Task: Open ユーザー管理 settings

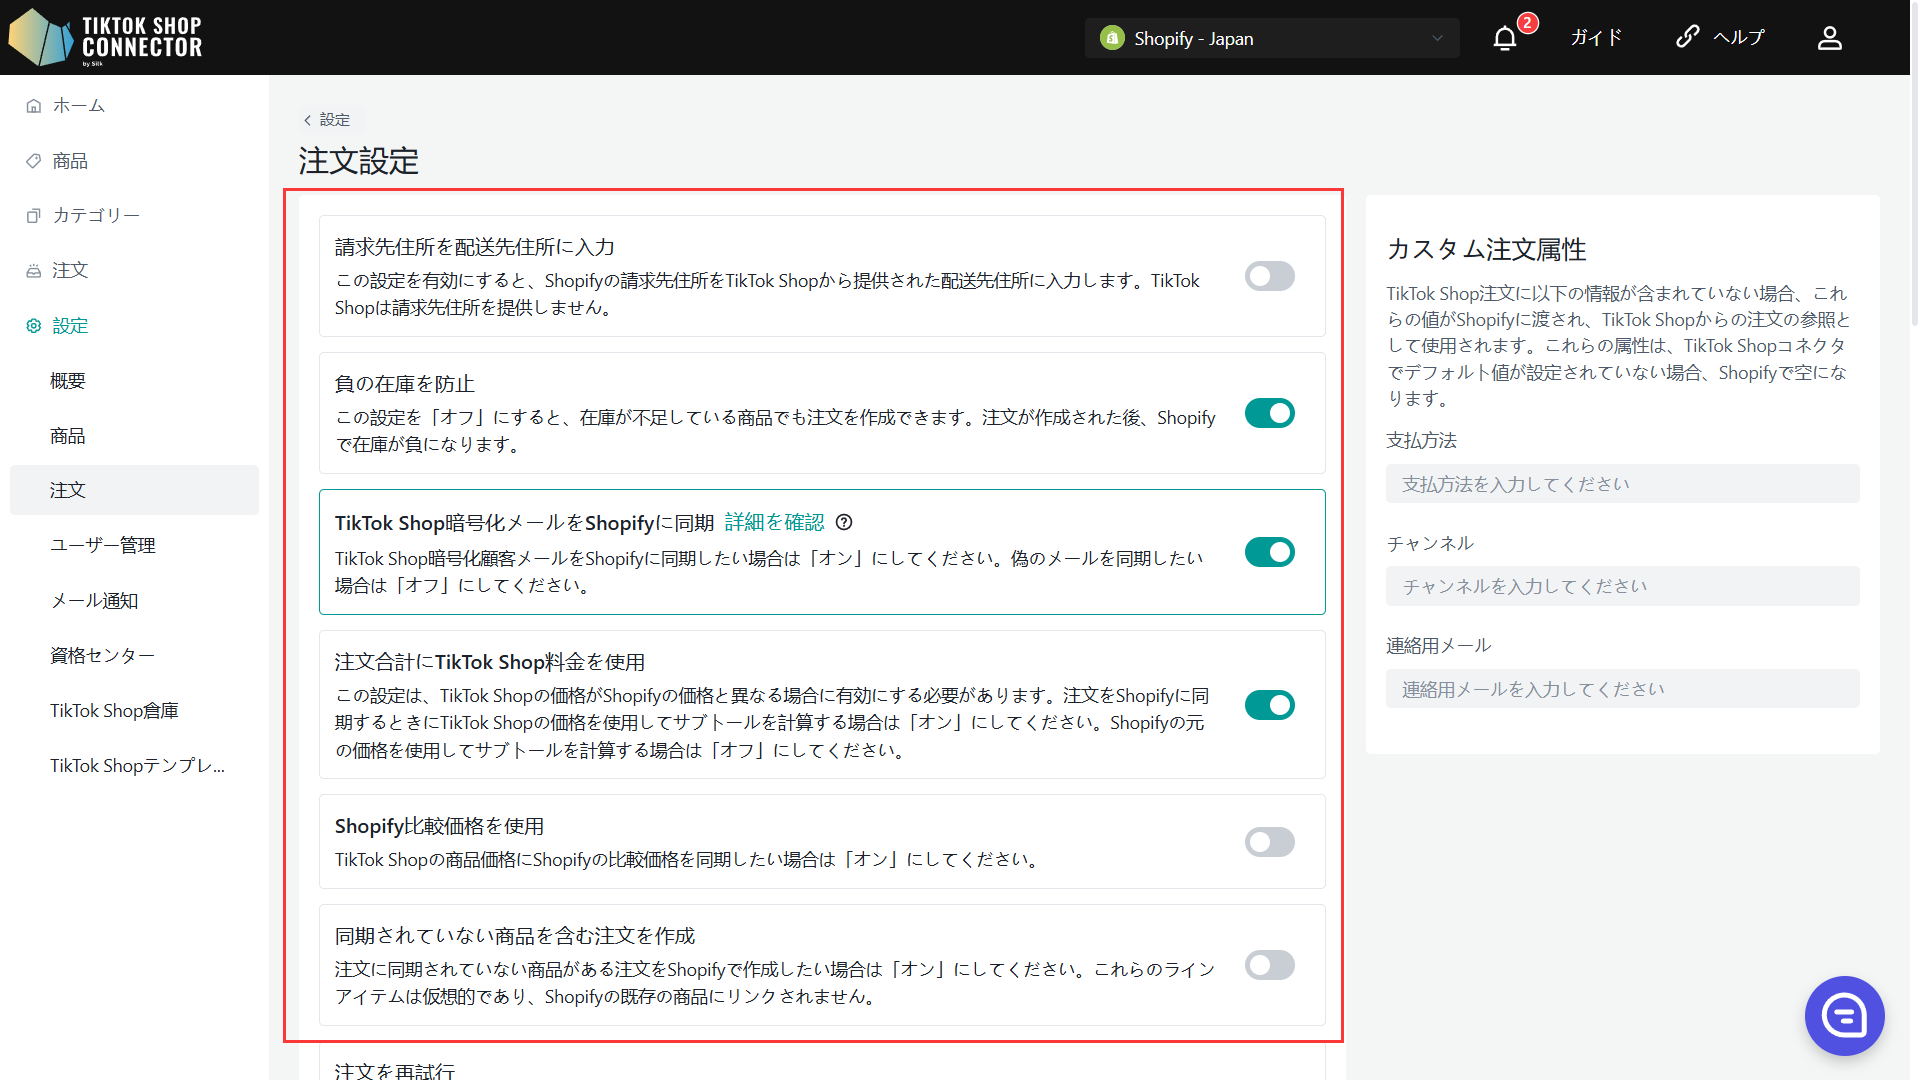Action: (x=103, y=546)
